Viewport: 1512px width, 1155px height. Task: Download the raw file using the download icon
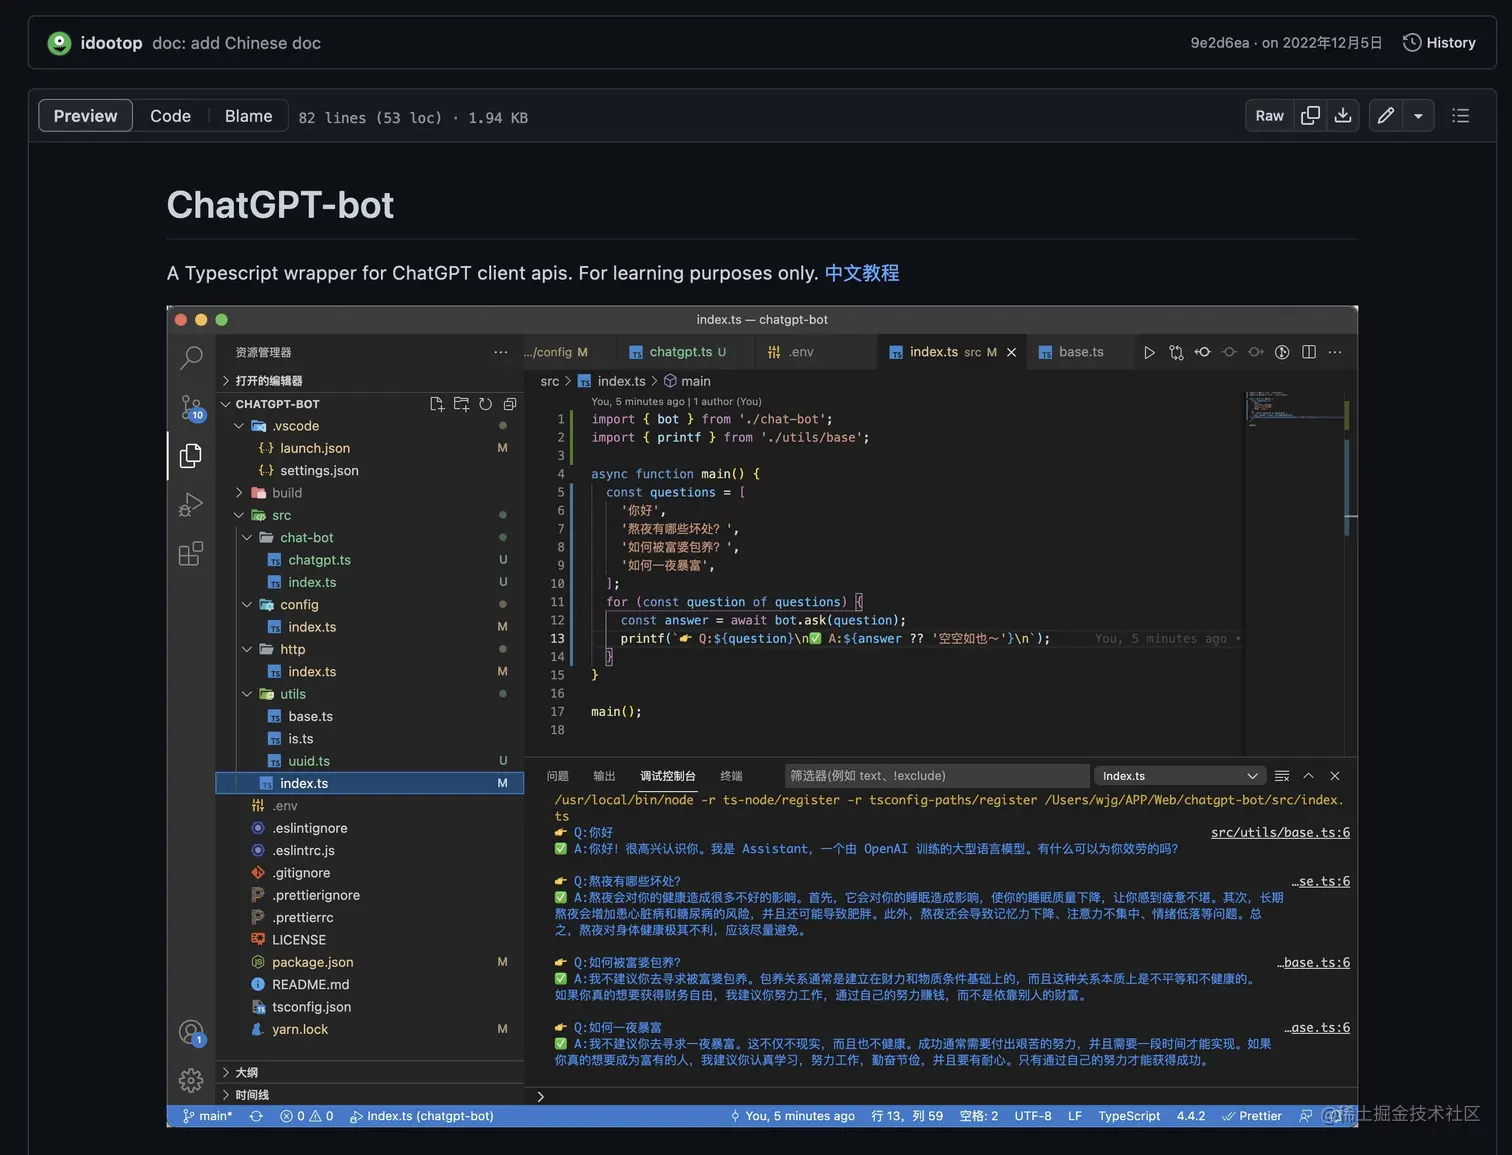1343,116
